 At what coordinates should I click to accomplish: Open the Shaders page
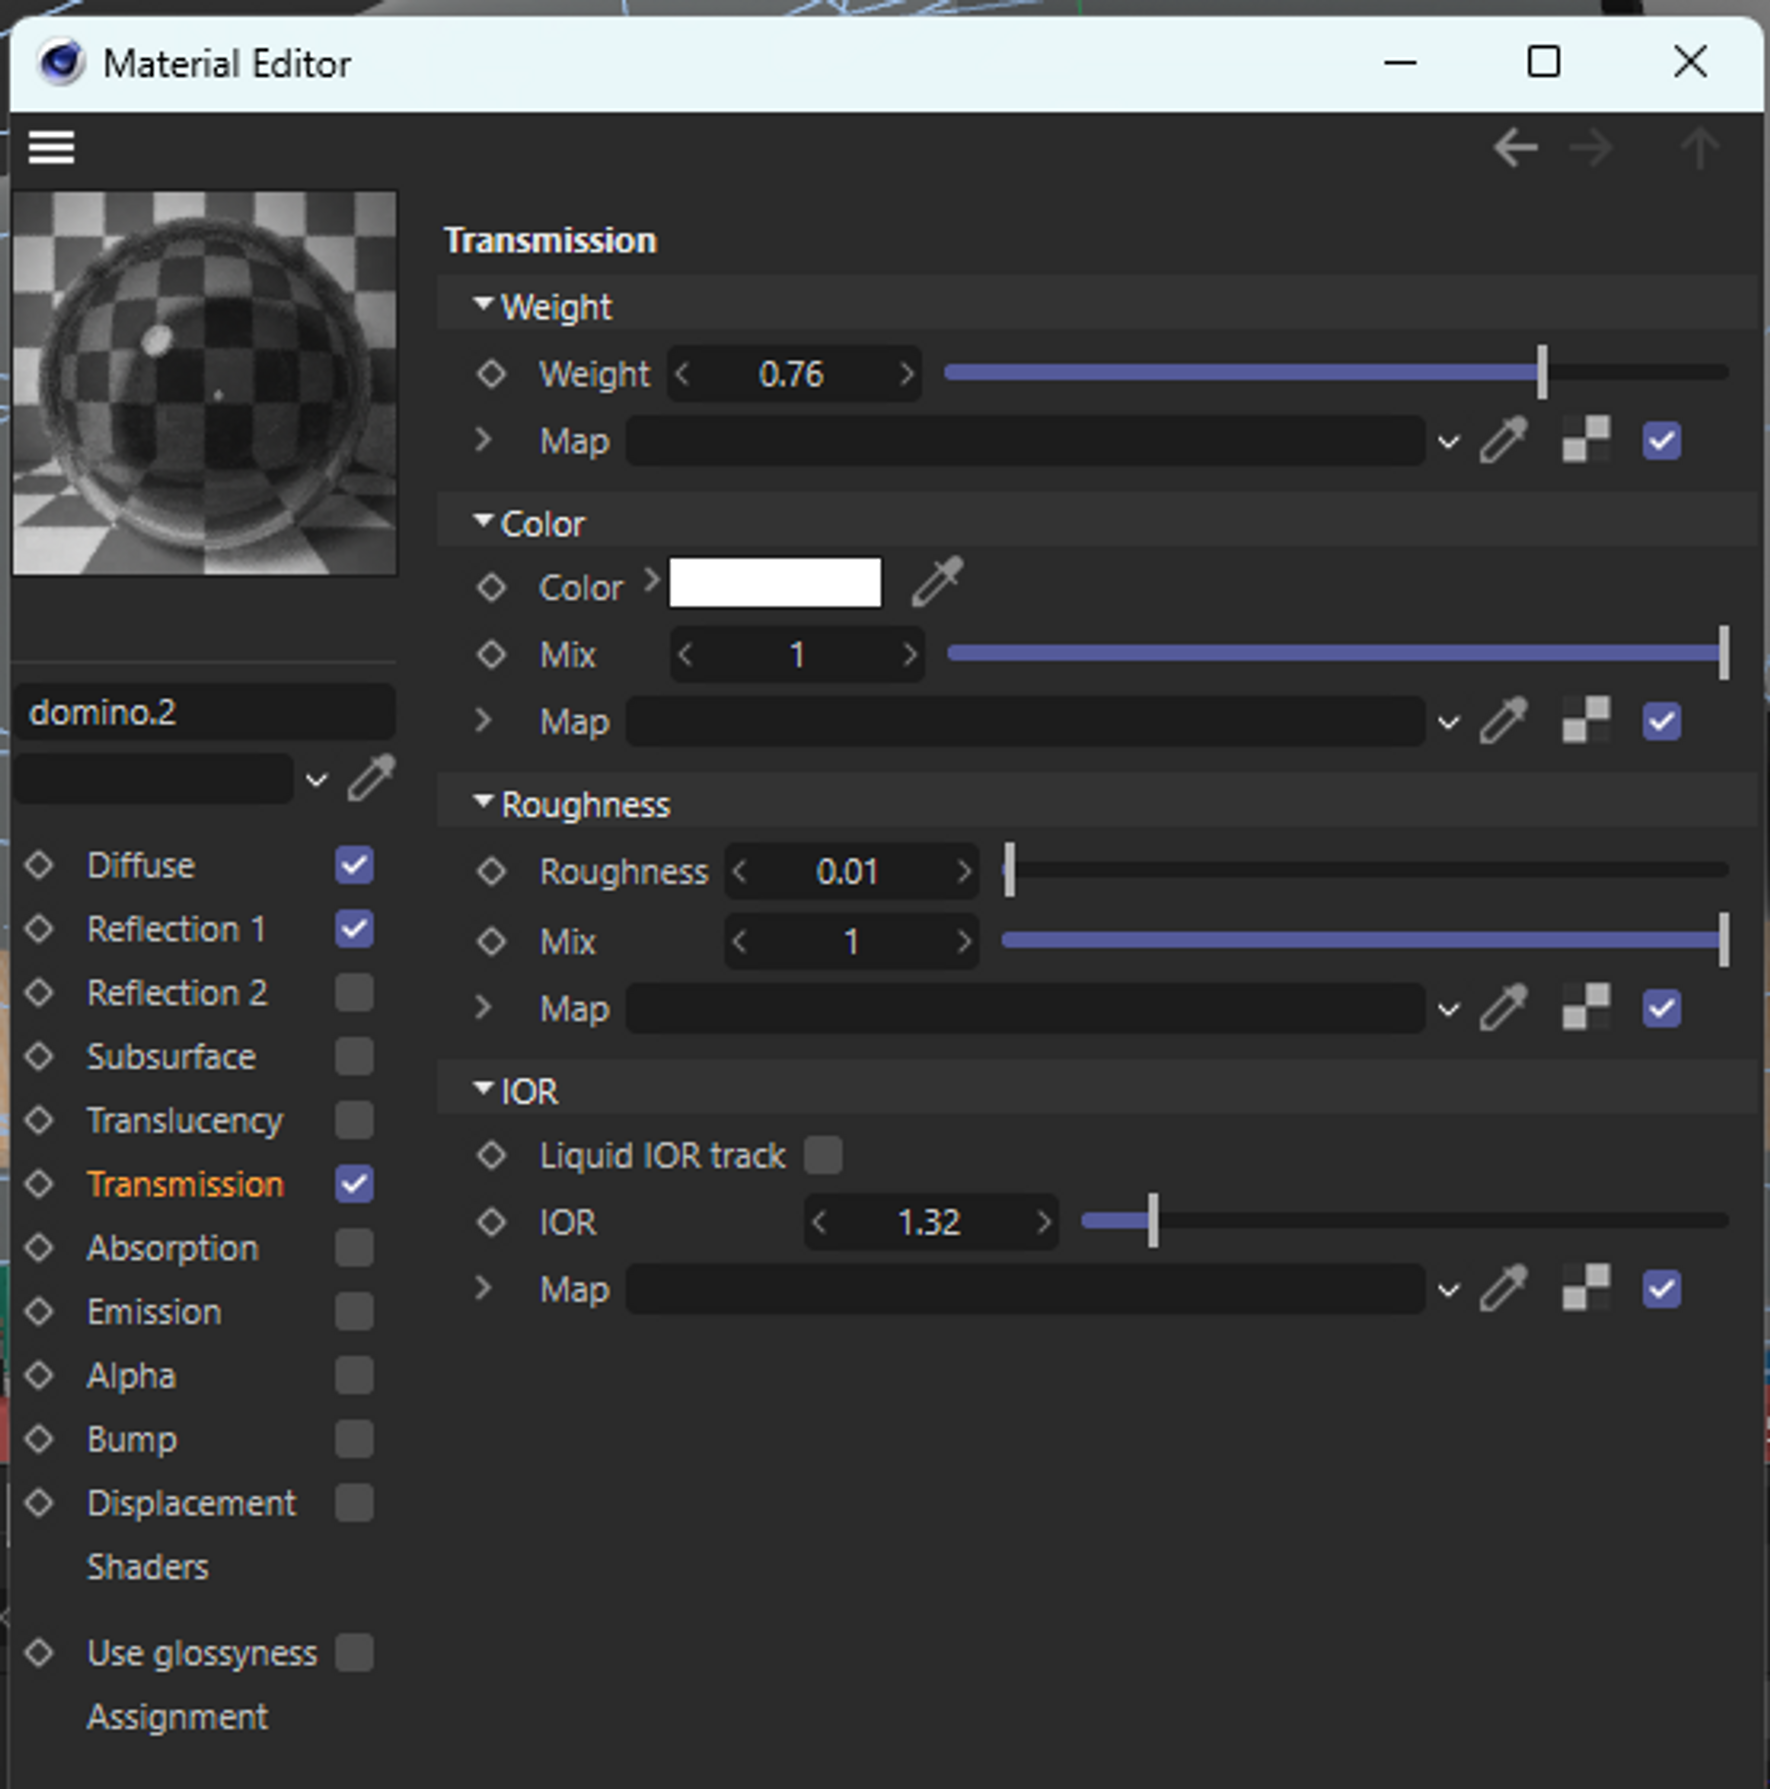[148, 1567]
